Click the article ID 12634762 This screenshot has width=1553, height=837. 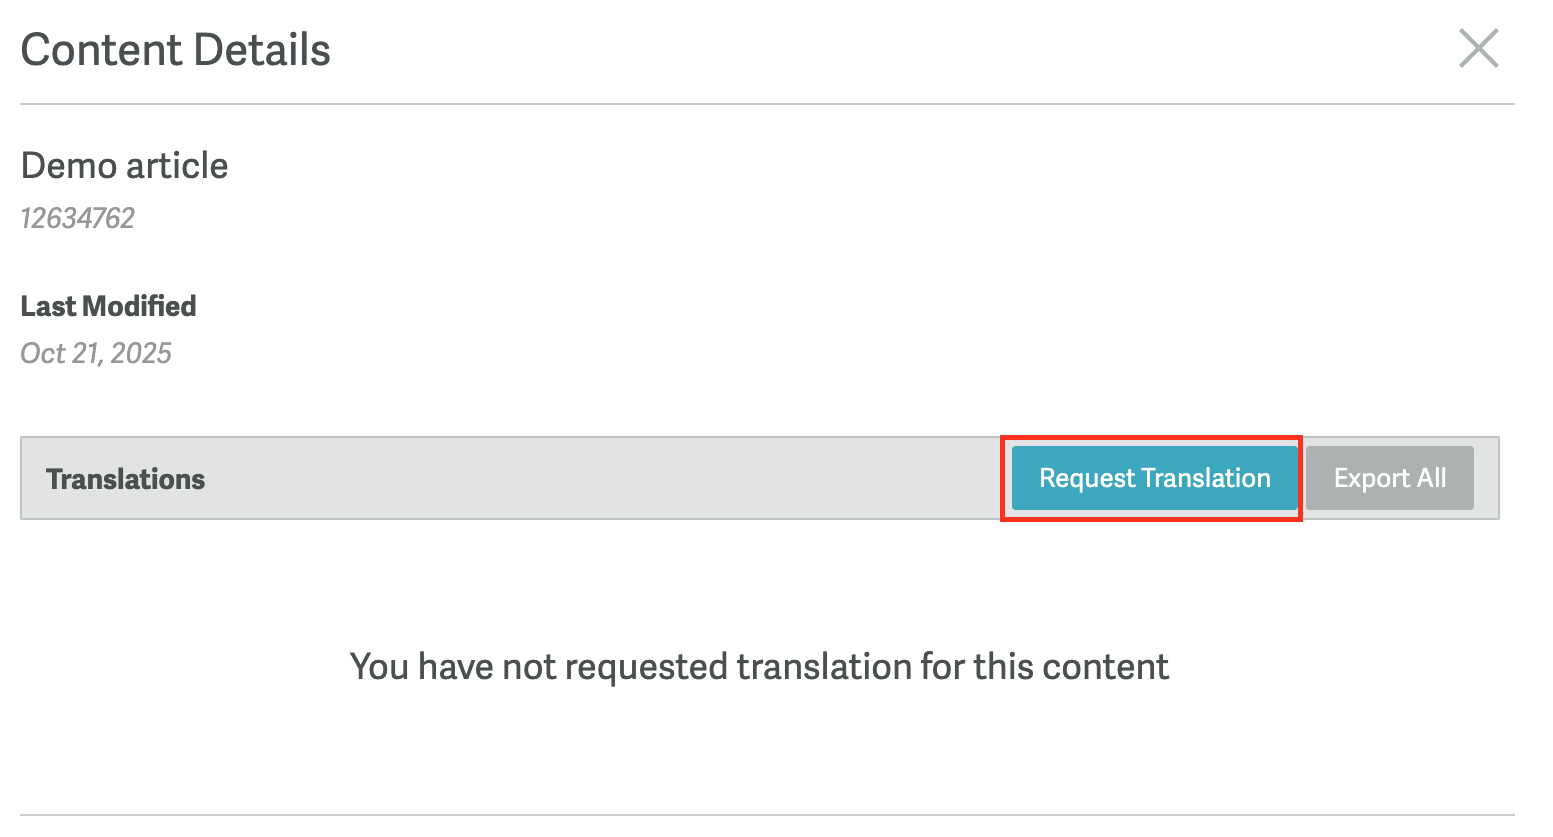pos(78,218)
